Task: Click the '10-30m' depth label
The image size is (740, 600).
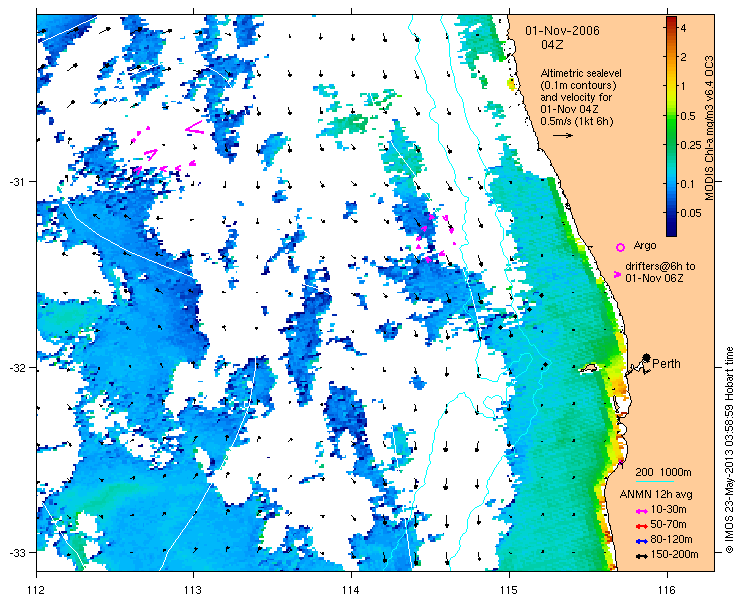Action: [x=668, y=509]
